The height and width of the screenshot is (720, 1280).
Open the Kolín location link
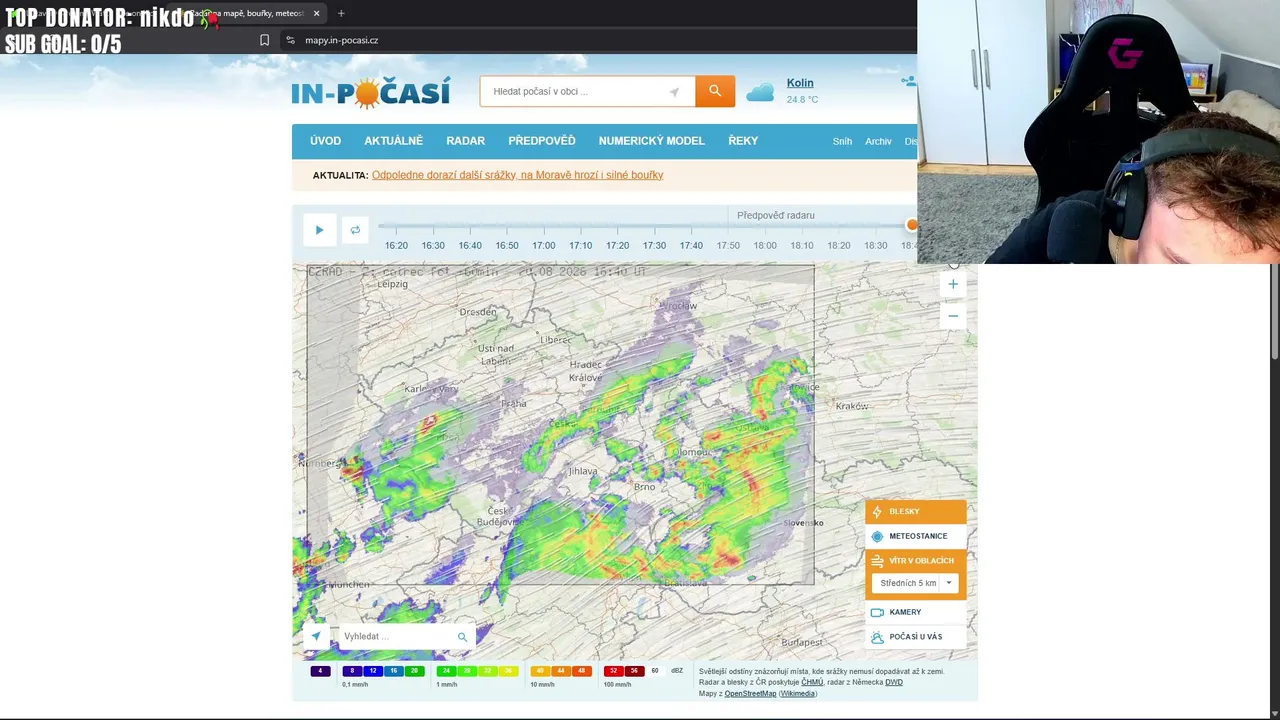pos(800,83)
